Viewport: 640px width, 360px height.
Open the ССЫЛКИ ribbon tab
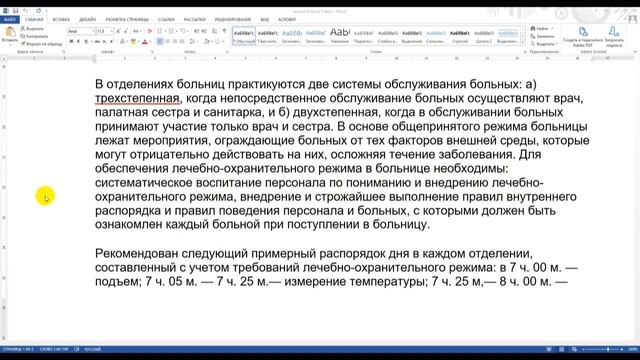coord(166,19)
